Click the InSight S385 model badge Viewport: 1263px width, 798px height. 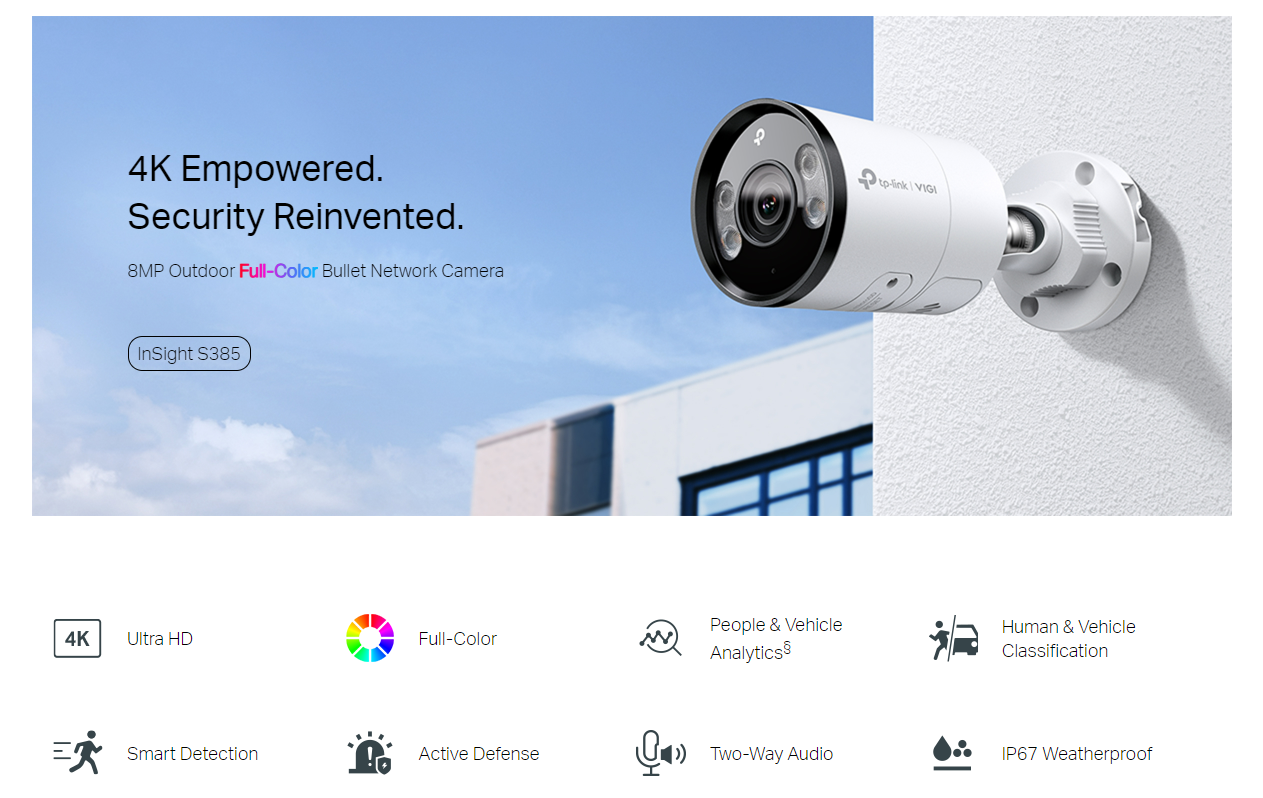coord(189,354)
